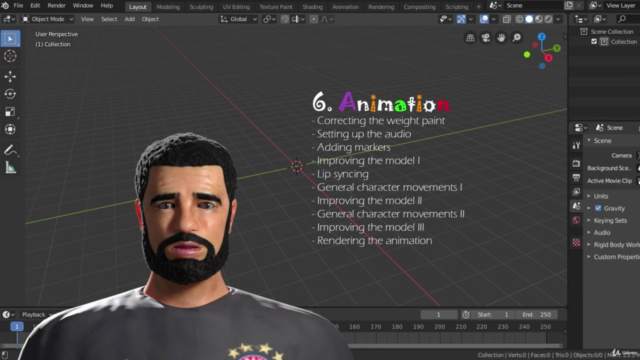Screen dimensions: 640x360
Task: Open the Render menu
Action: 56,6
